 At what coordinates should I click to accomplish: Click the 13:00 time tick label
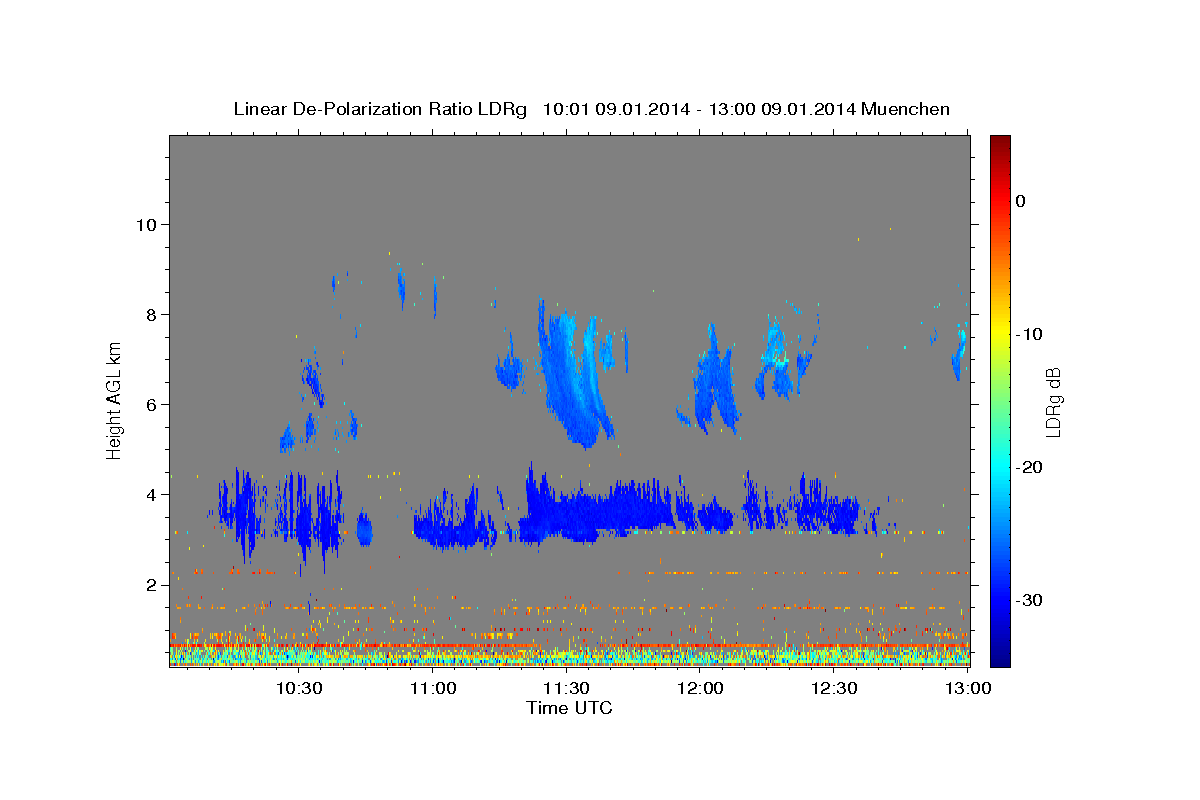pos(968,688)
